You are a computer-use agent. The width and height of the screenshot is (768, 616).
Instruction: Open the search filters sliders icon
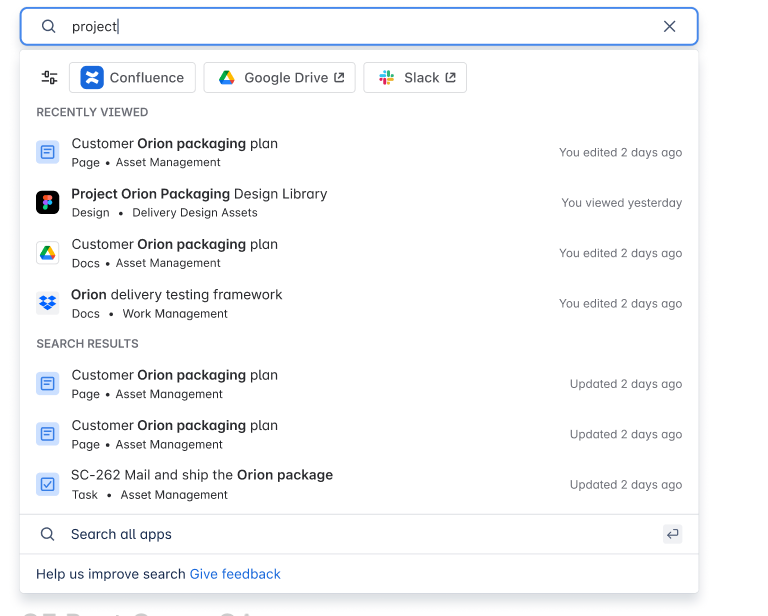pos(49,77)
